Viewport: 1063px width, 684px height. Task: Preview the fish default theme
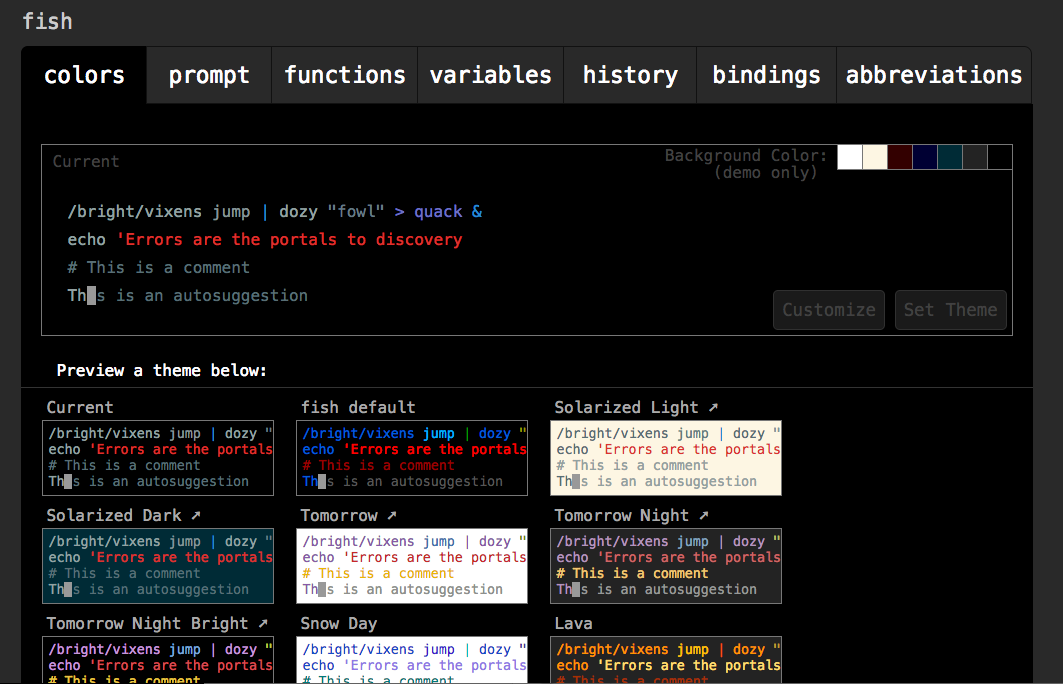click(x=412, y=458)
